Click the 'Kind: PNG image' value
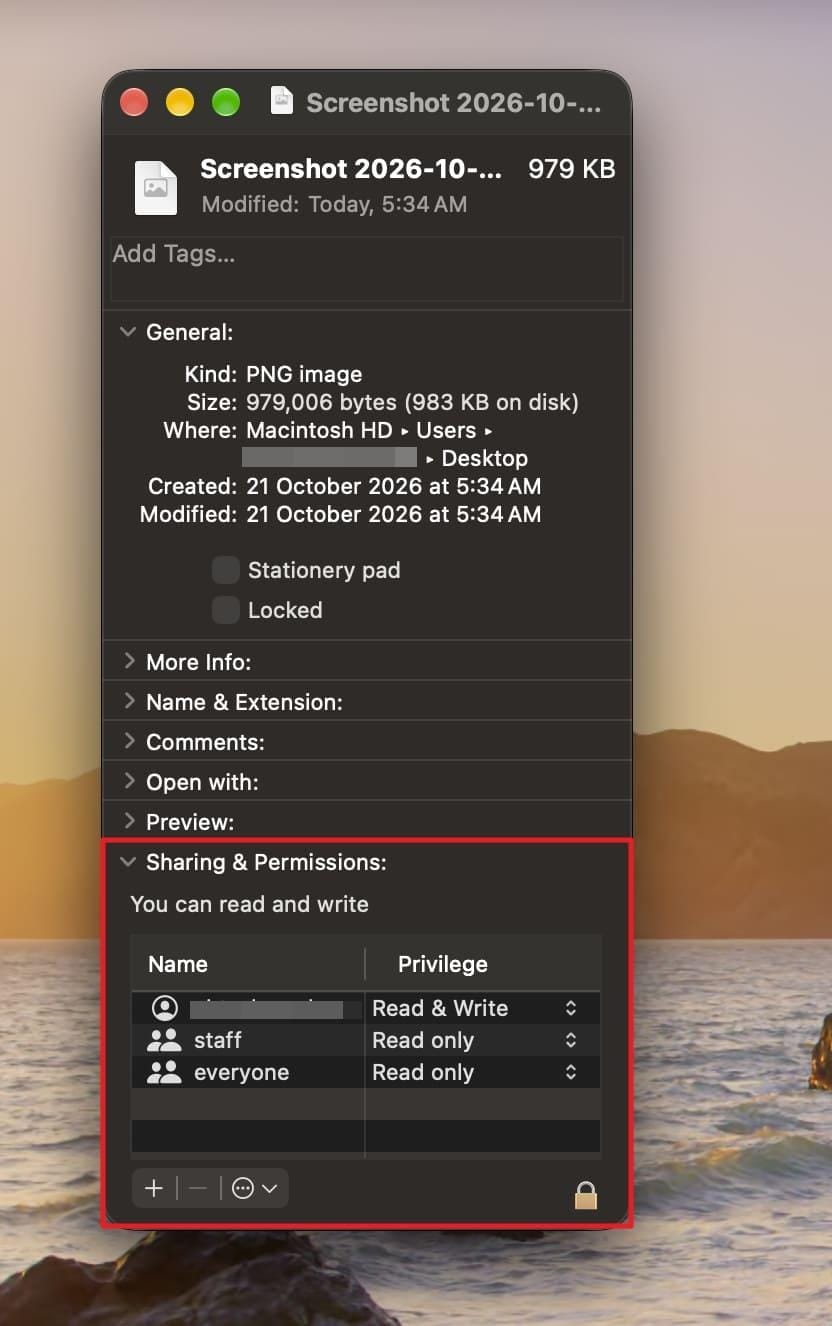Screen dimensions: 832x1326 pyautogui.click(x=304, y=375)
